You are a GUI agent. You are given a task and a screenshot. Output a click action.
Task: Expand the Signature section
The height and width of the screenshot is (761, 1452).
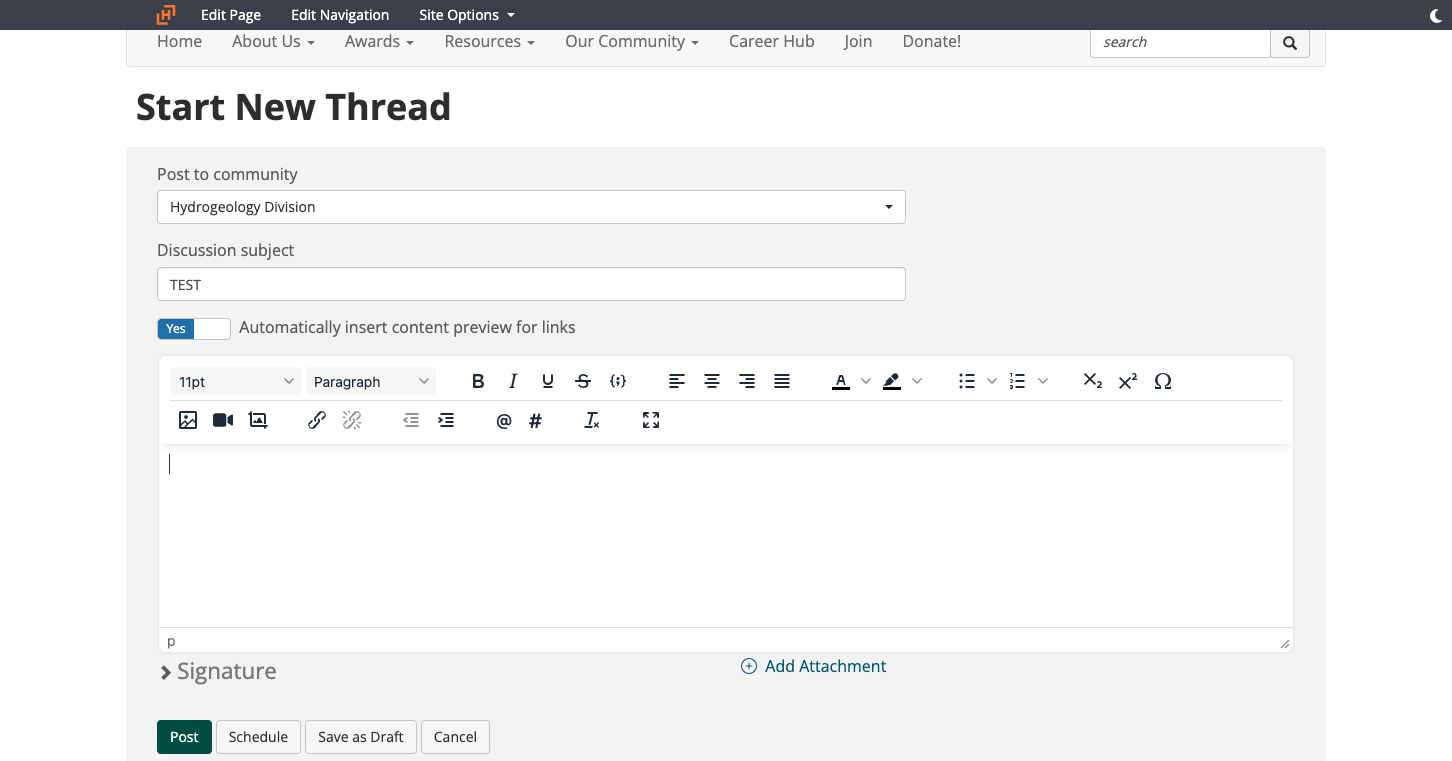point(217,672)
